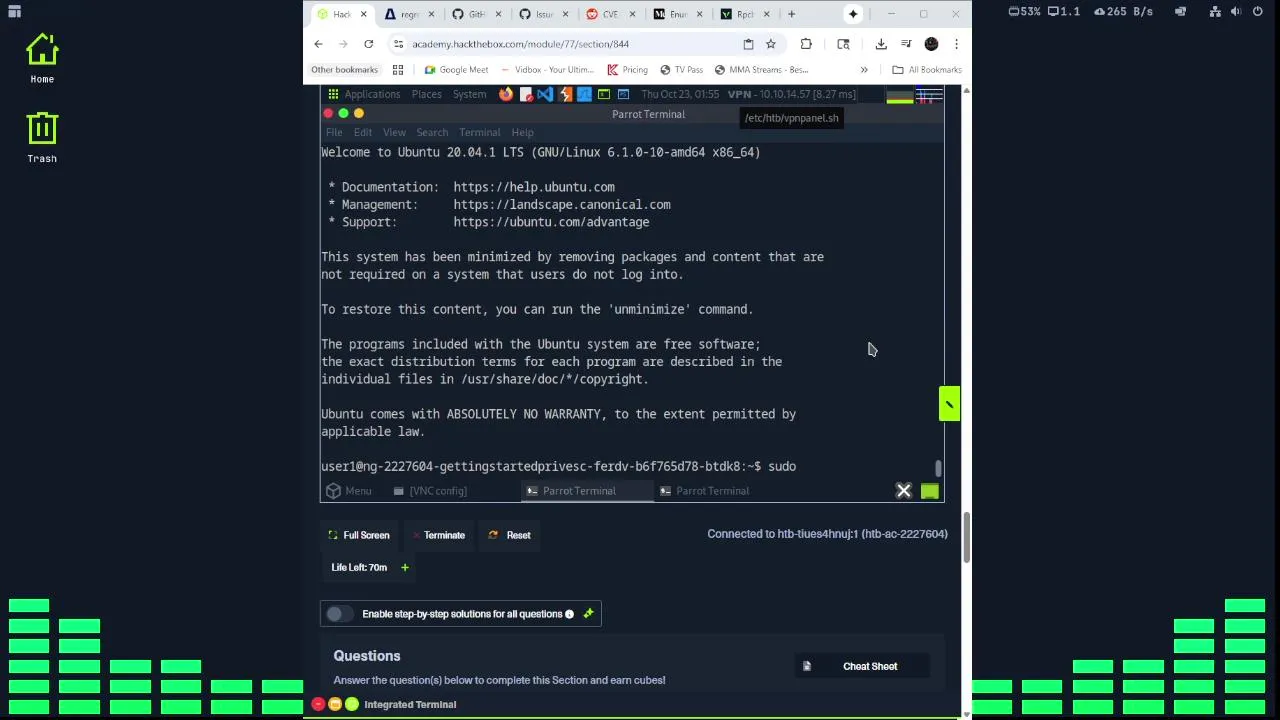Click the info icon after solutions label
This screenshot has height=720, width=1280.
click(x=570, y=614)
